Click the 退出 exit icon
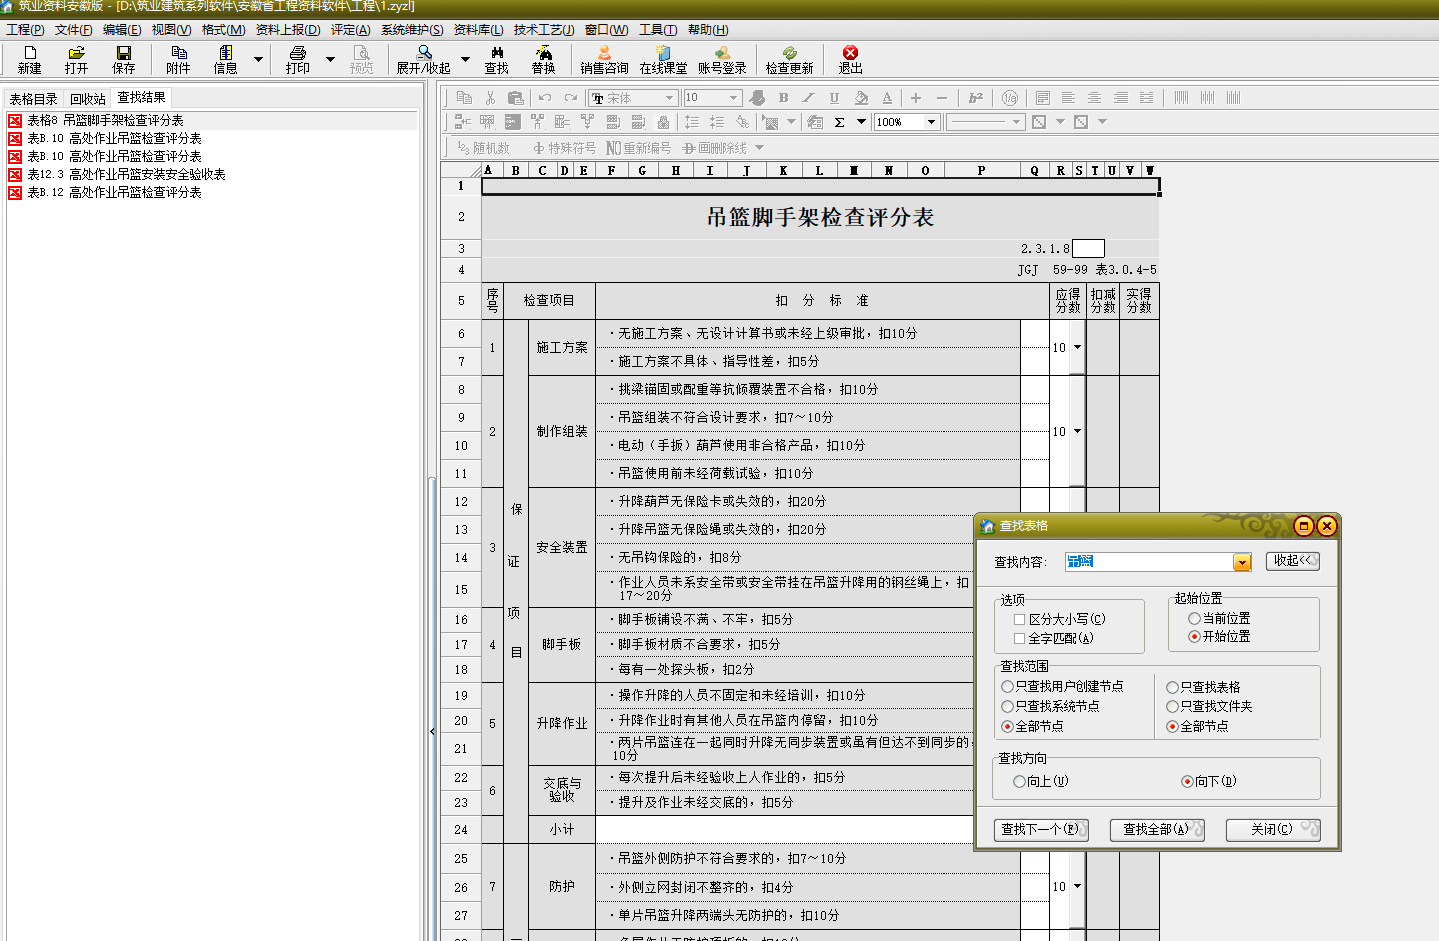Image resolution: width=1439 pixels, height=941 pixels. pyautogui.click(x=850, y=60)
